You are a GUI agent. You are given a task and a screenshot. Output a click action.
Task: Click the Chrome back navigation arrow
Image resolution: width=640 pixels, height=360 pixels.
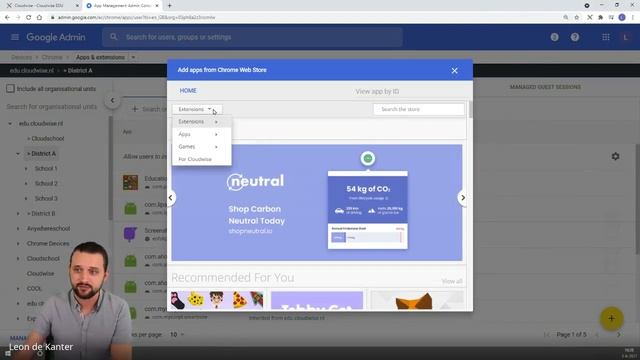point(7,18)
